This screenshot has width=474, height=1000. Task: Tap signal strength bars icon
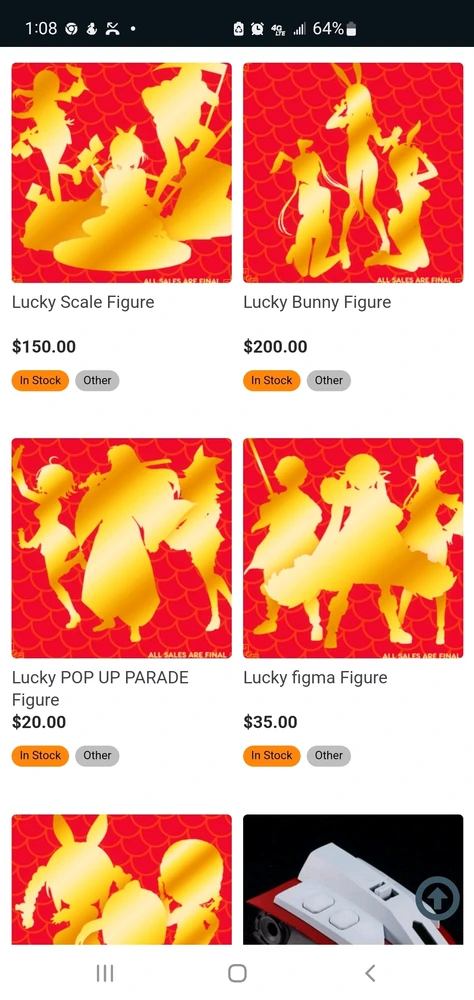pos(300,29)
